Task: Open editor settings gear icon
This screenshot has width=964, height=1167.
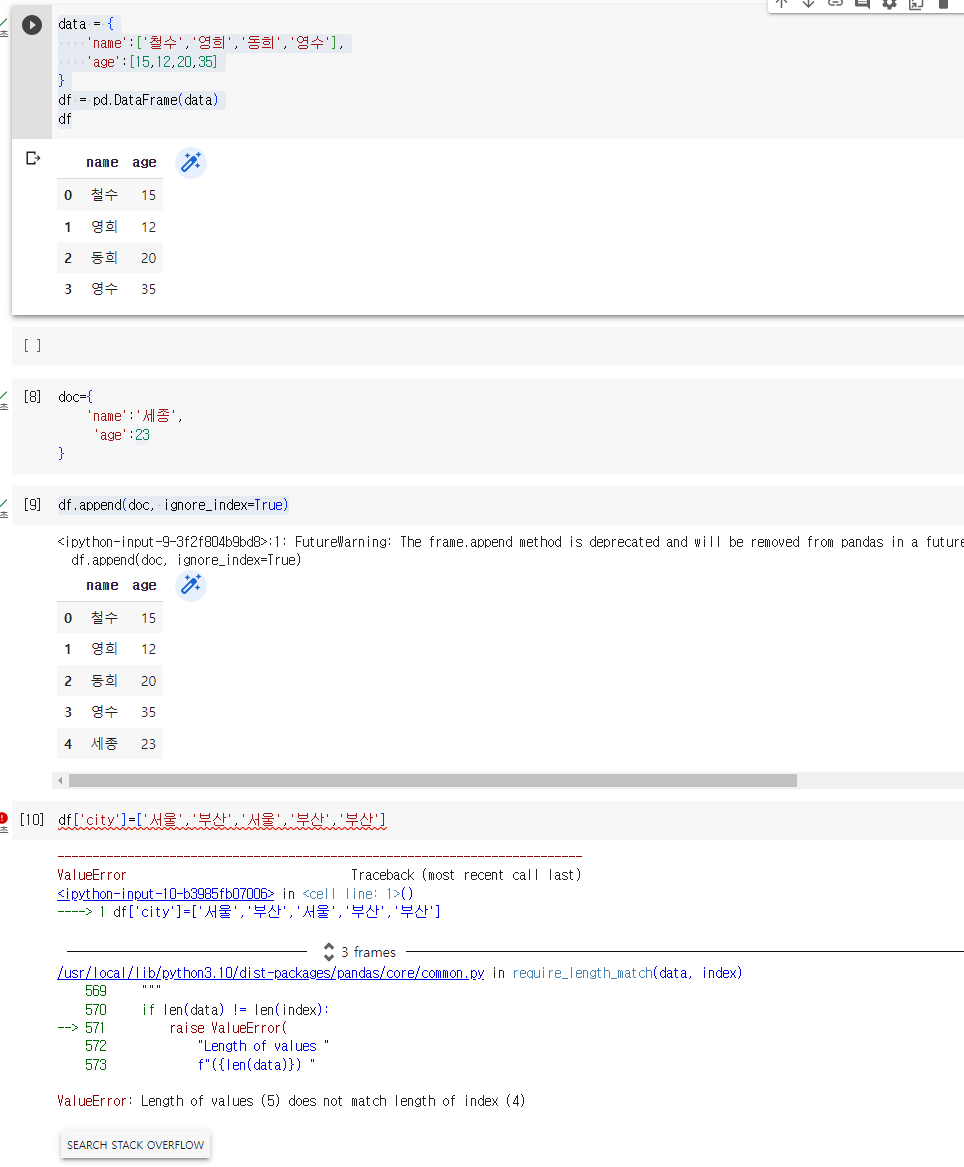Action: pyautogui.click(x=889, y=4)
